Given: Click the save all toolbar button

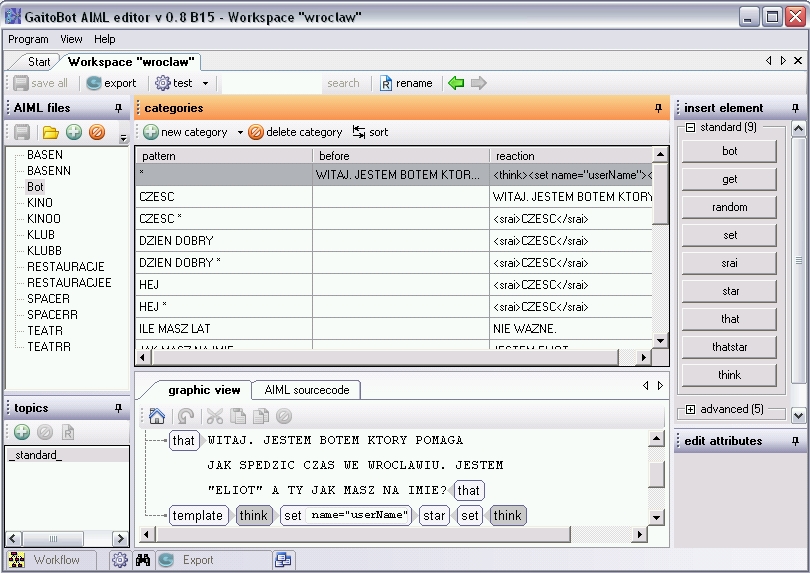Looking at the screenshot, I should (x=40, y=83).
